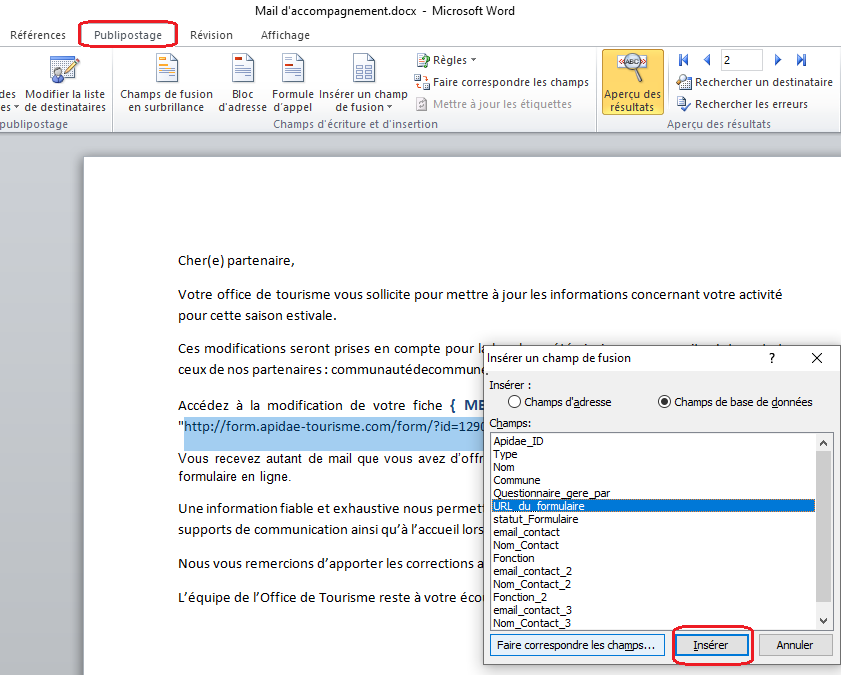
Task: Click Cher(e) partenaire greeting text
Action: coord(236,261)
